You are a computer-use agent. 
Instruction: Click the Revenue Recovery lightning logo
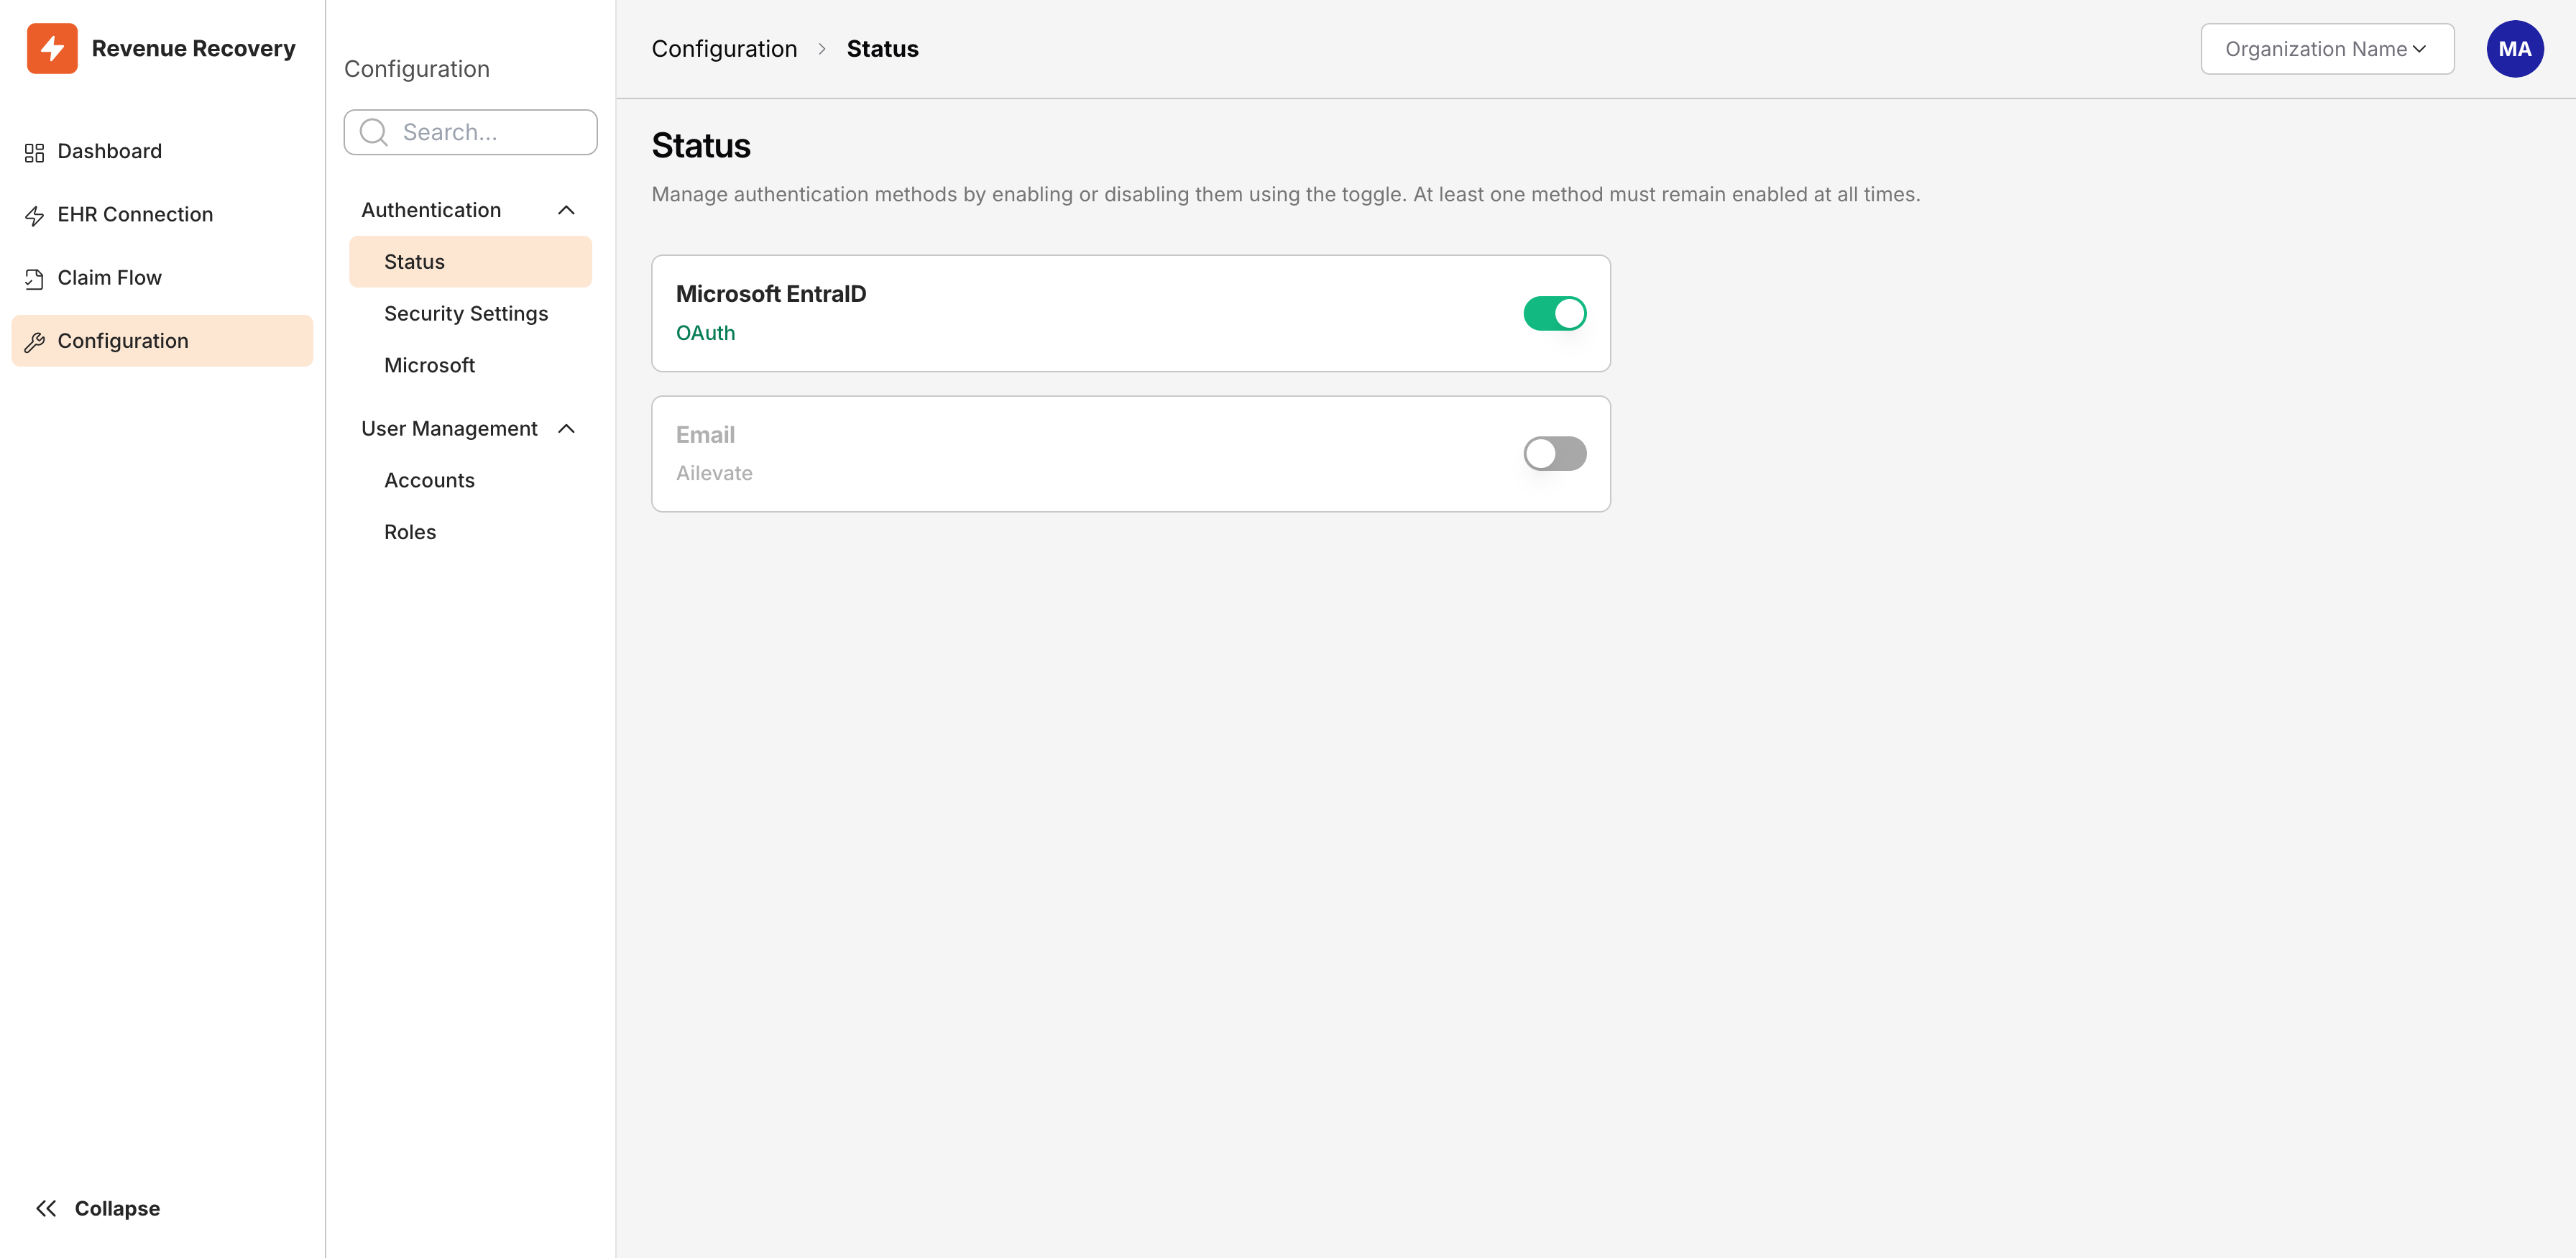pos(53,47)
